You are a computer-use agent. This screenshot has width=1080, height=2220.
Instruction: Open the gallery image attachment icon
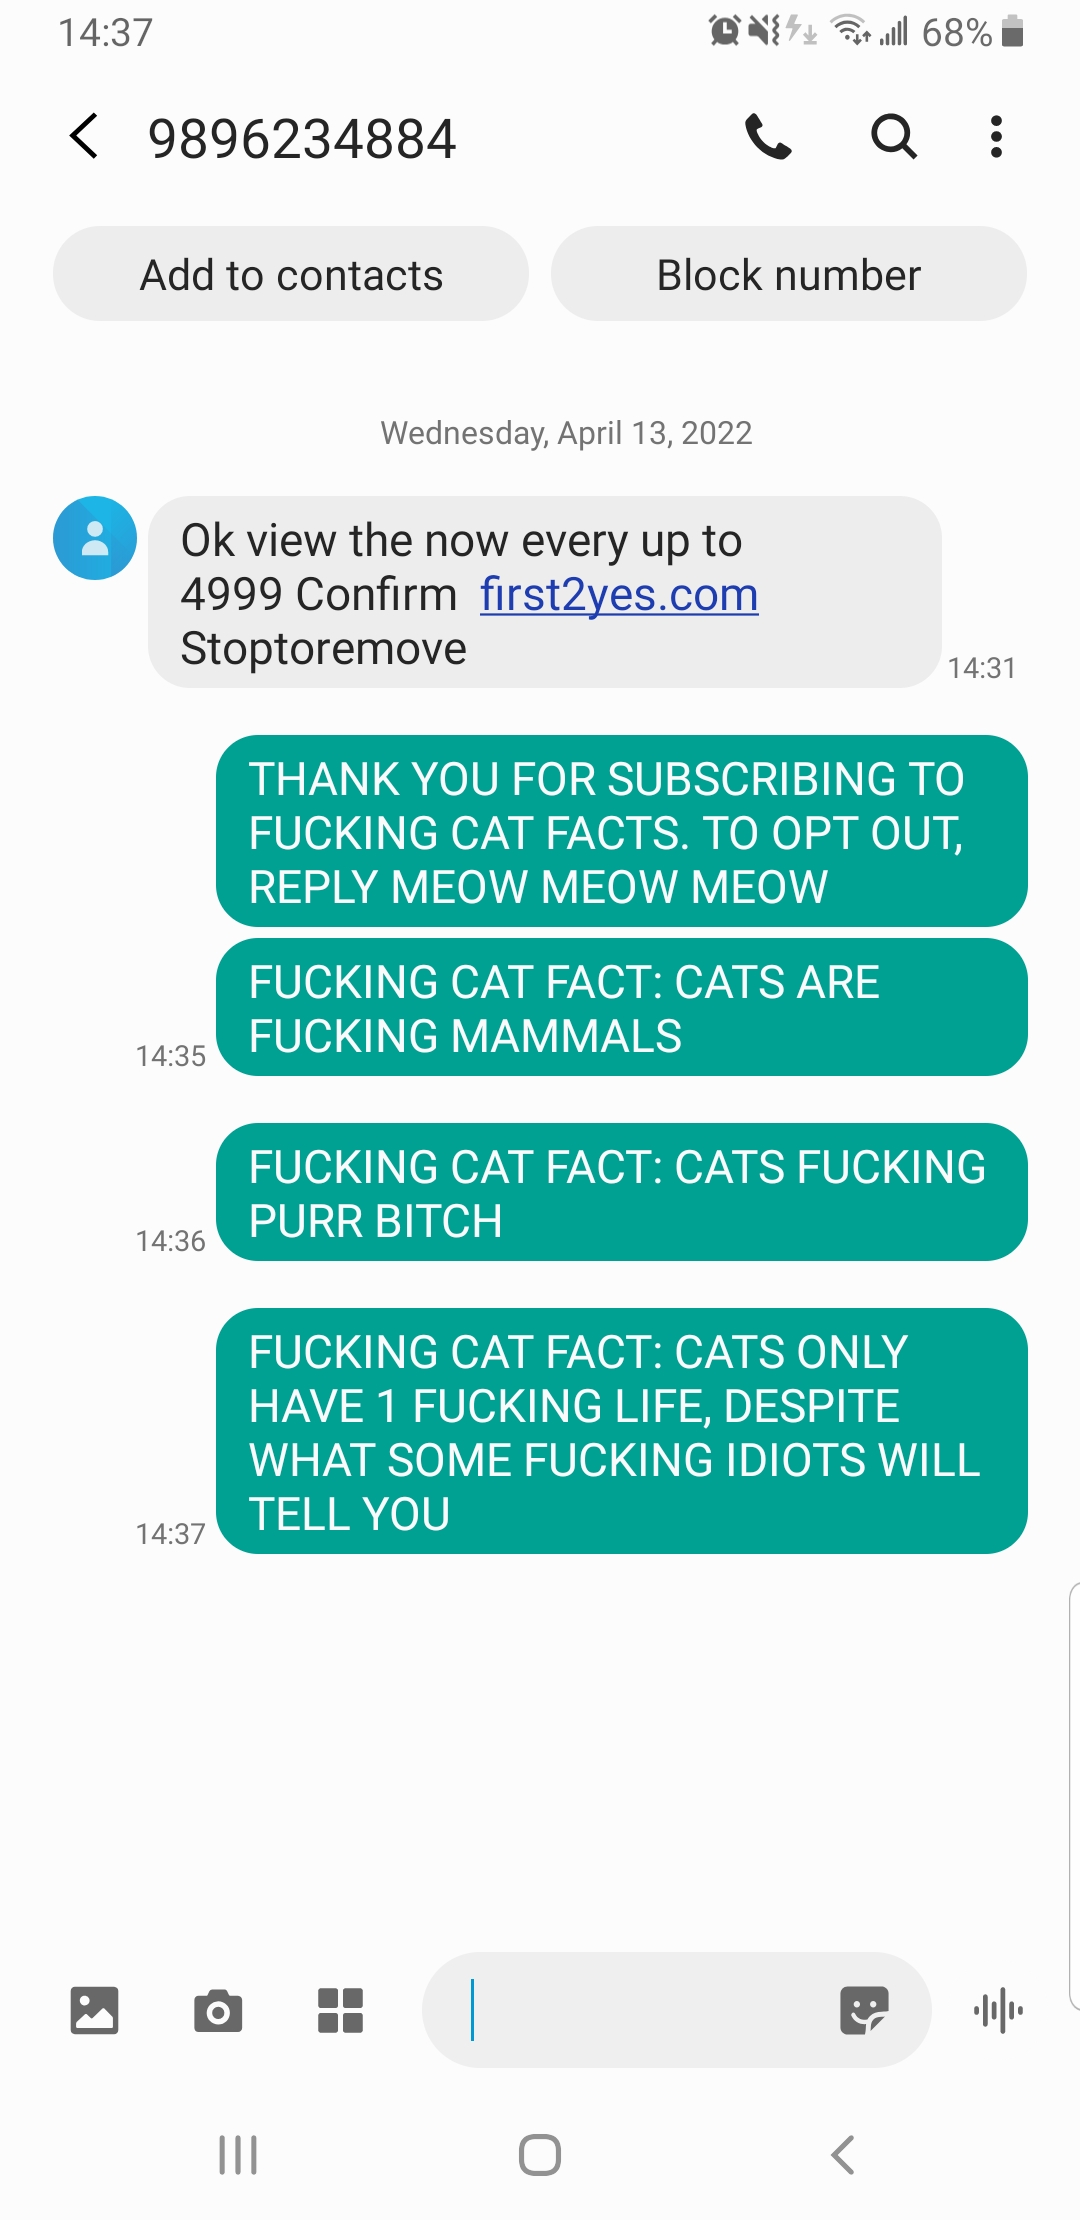point(94,2010)
